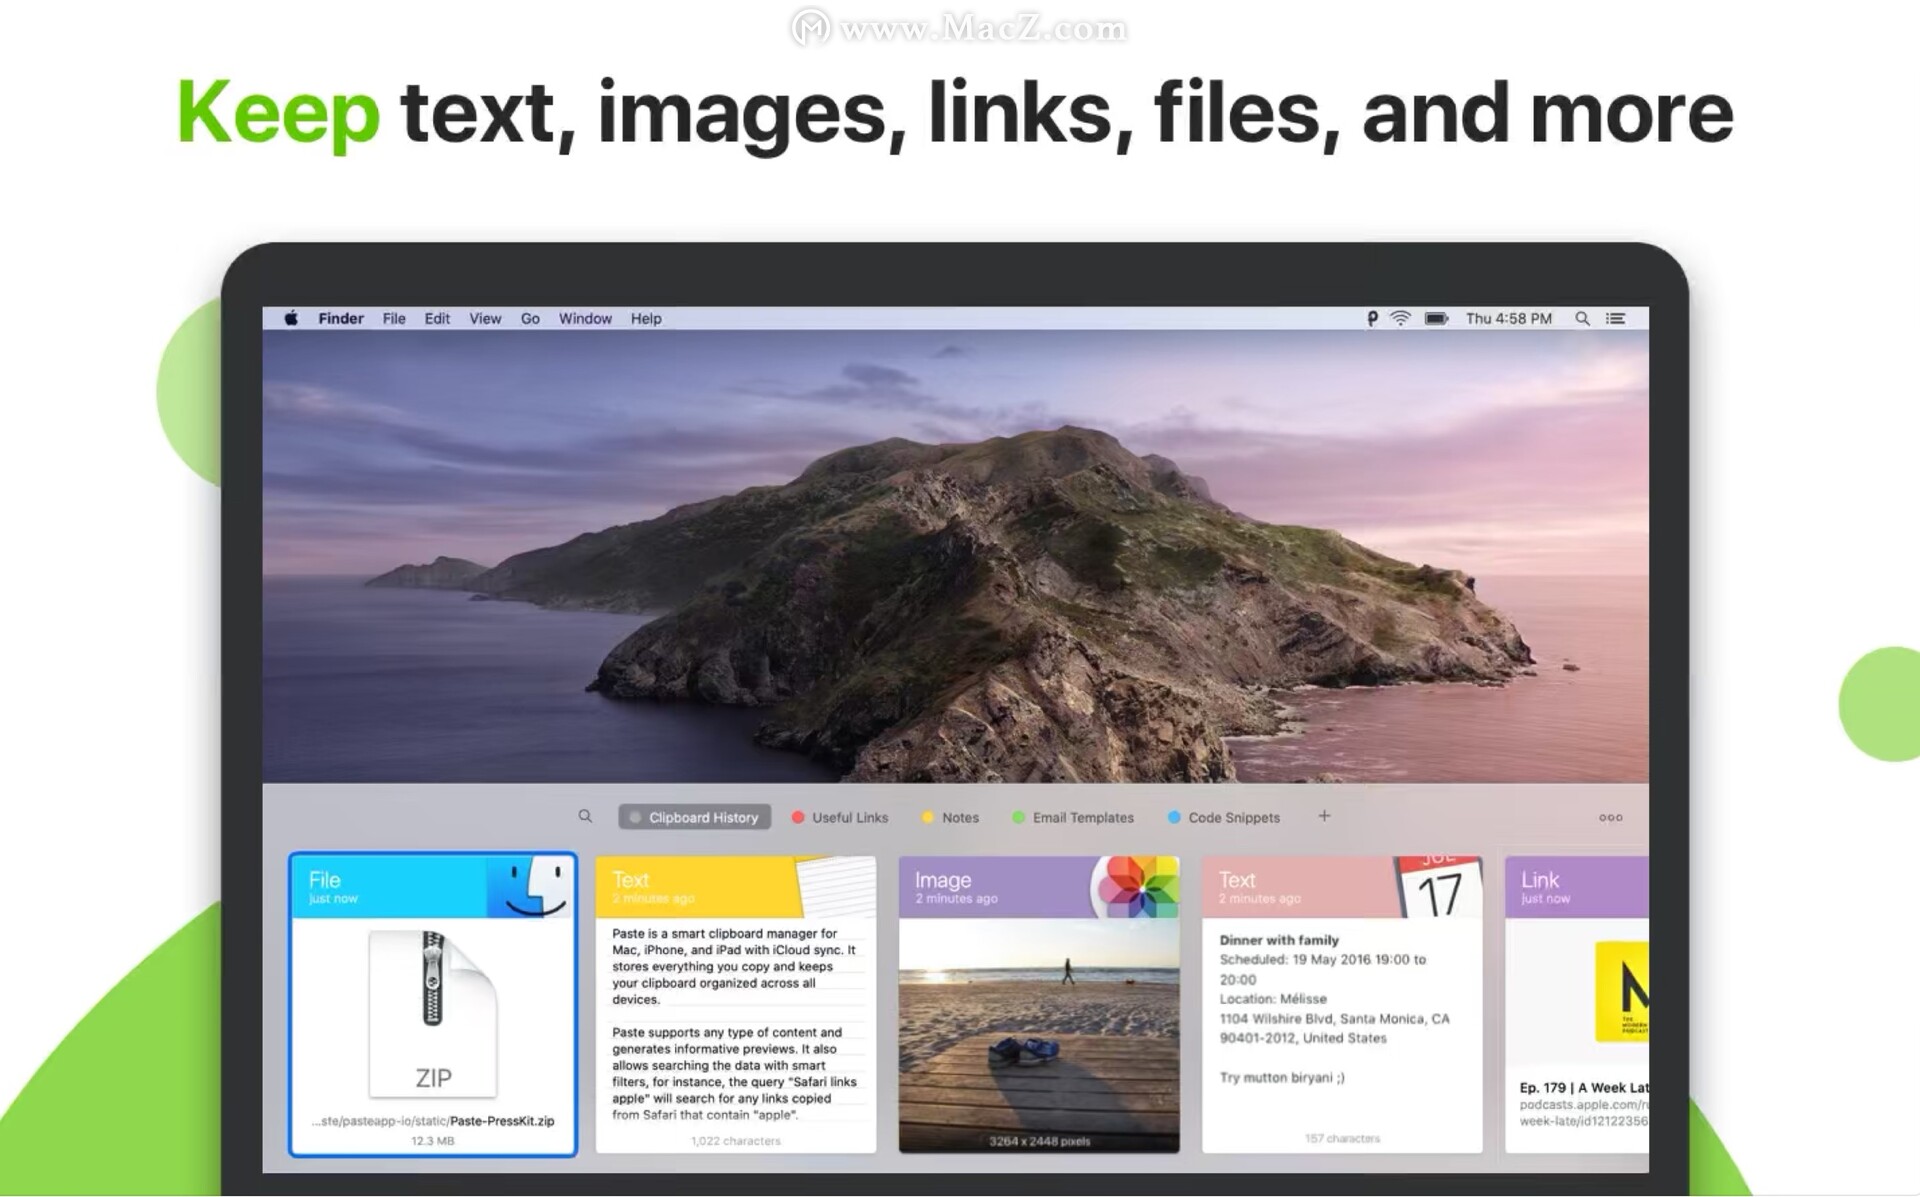Open the Finder menu

tap(340, 318)
